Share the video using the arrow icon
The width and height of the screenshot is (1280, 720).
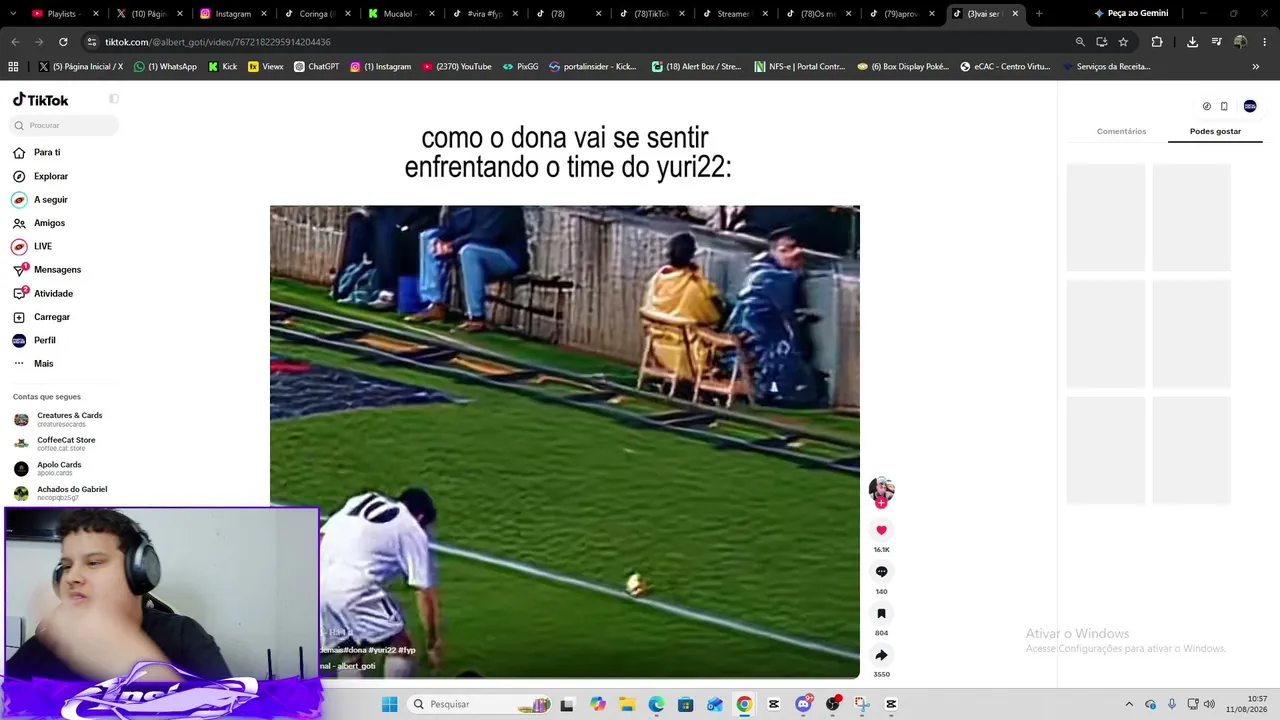click(881, 655)
